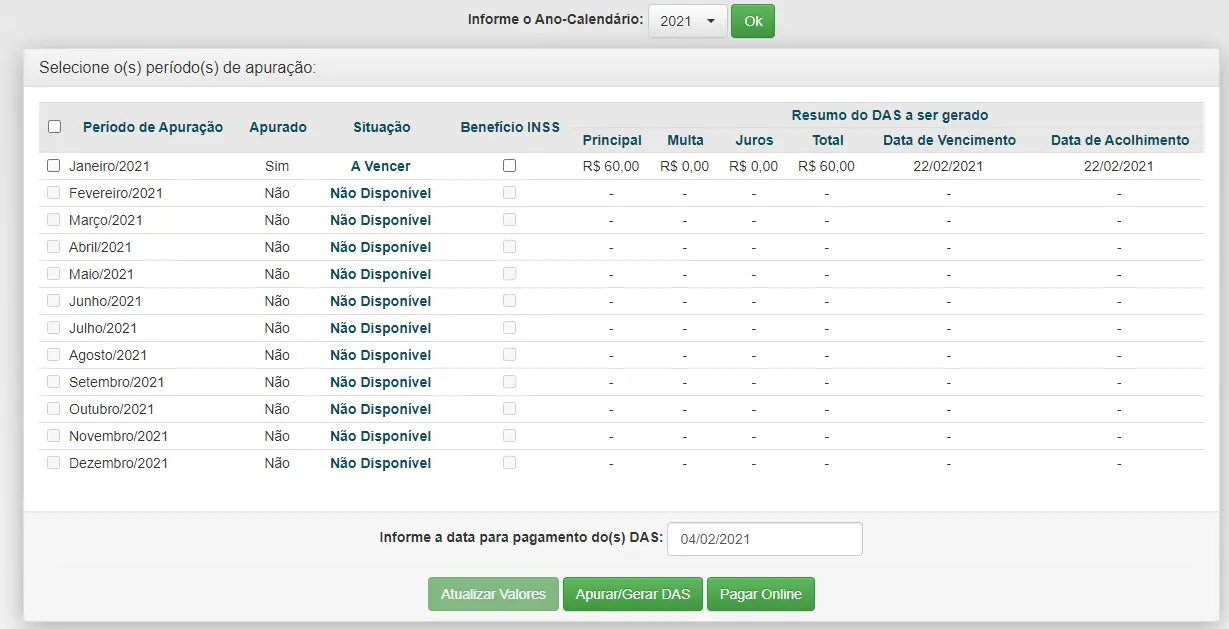Click the Fevereiro/2021 period checkbox

(54, 193)
